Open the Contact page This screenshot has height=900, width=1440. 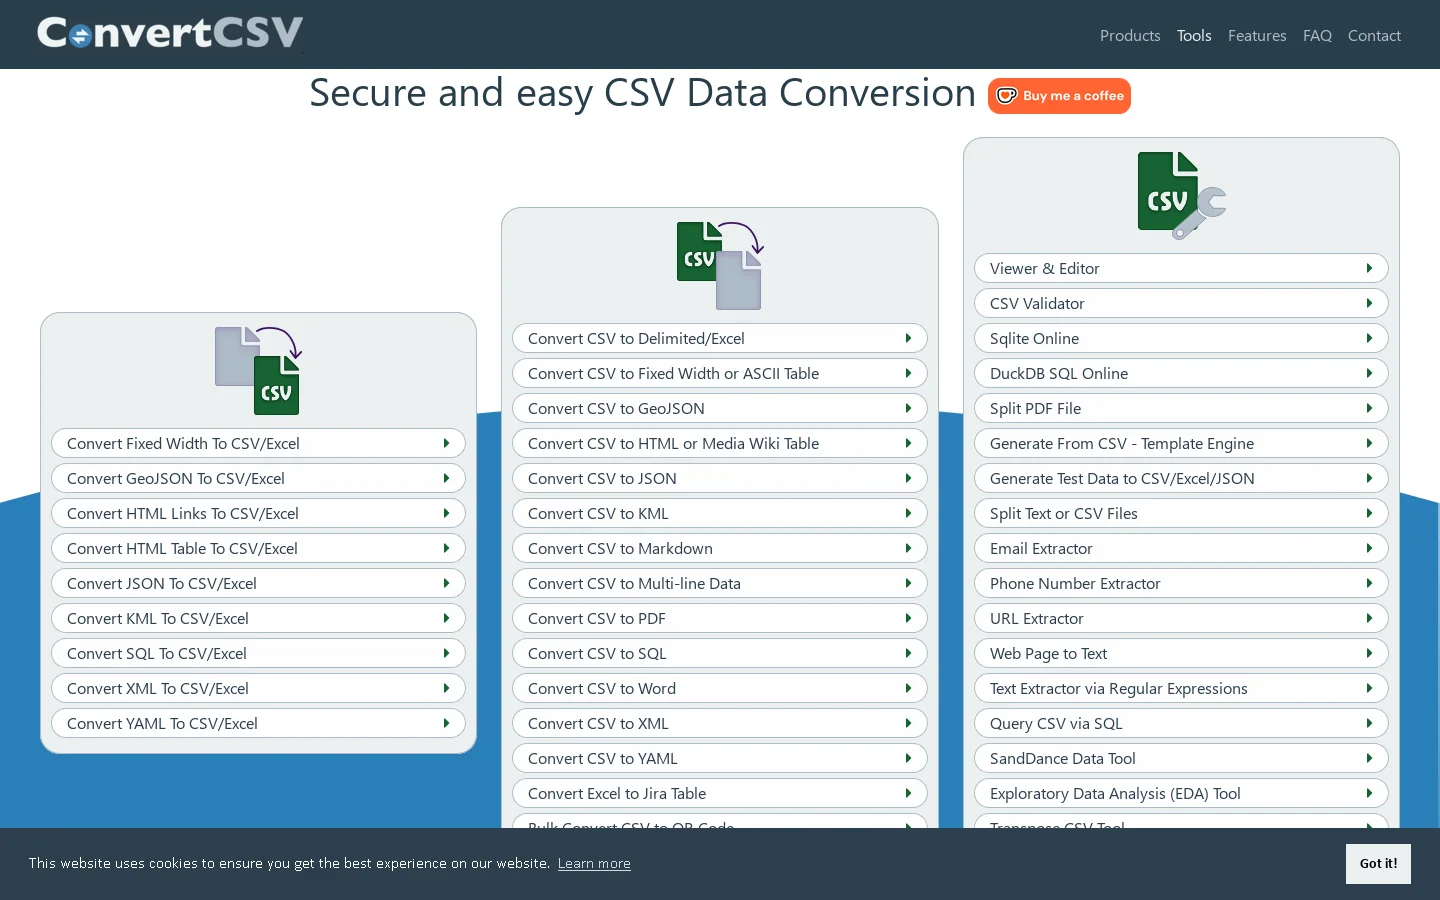point(1374,35)
